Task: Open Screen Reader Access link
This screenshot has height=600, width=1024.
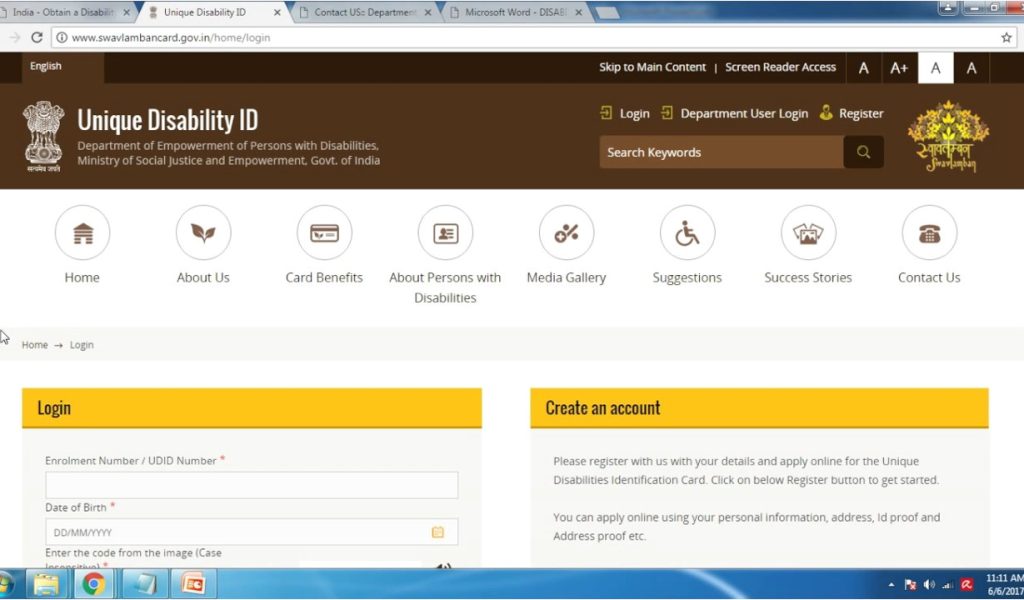Action: pyautogui.click(x=780, y=67)
